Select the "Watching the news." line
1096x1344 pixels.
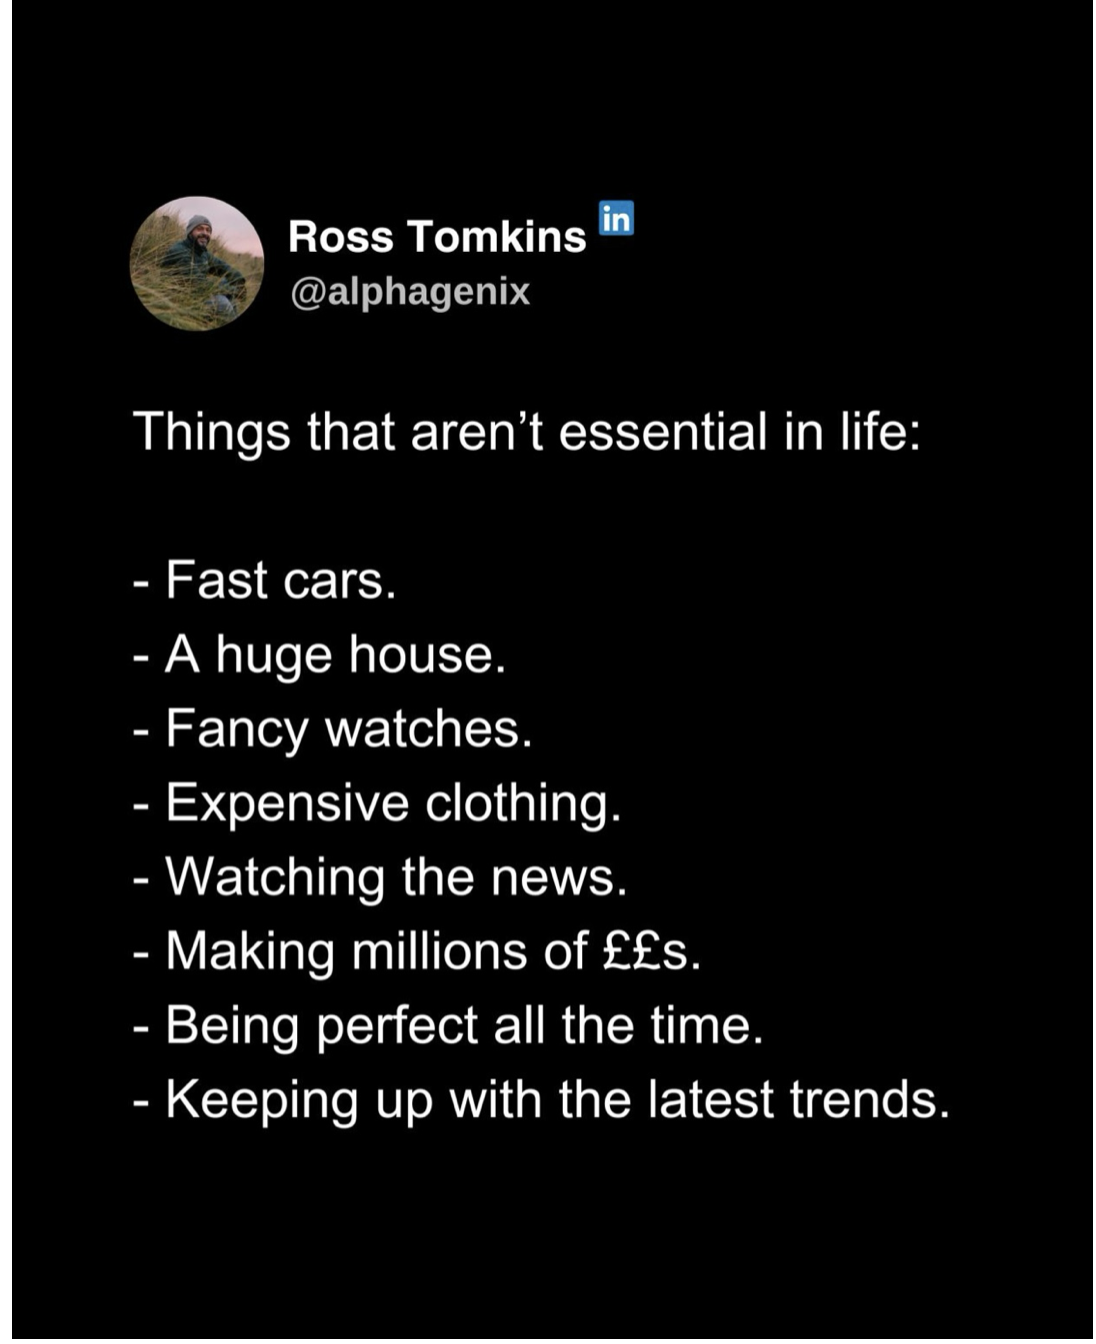tap(380, 877)
